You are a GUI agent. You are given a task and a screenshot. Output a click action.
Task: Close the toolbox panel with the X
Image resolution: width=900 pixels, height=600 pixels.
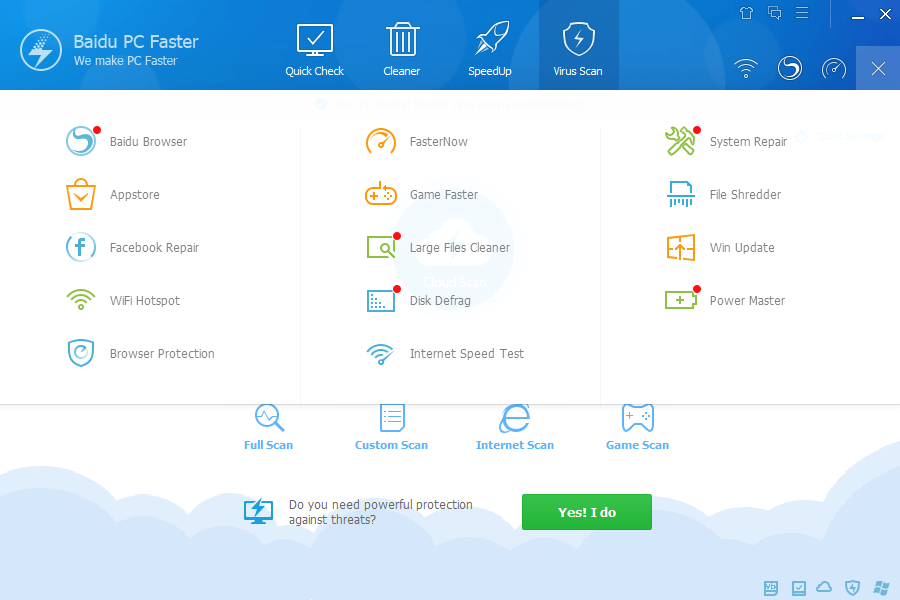point(878,69)
